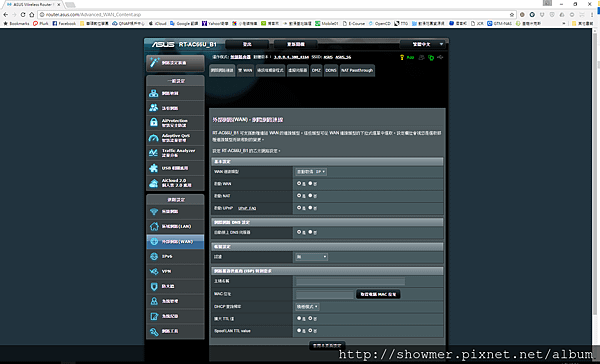The width and height of the screenshot is (600, 364).
Task: Reload the page with browser refresh icon
Action: pyautogui.click(x=23, y=15)
